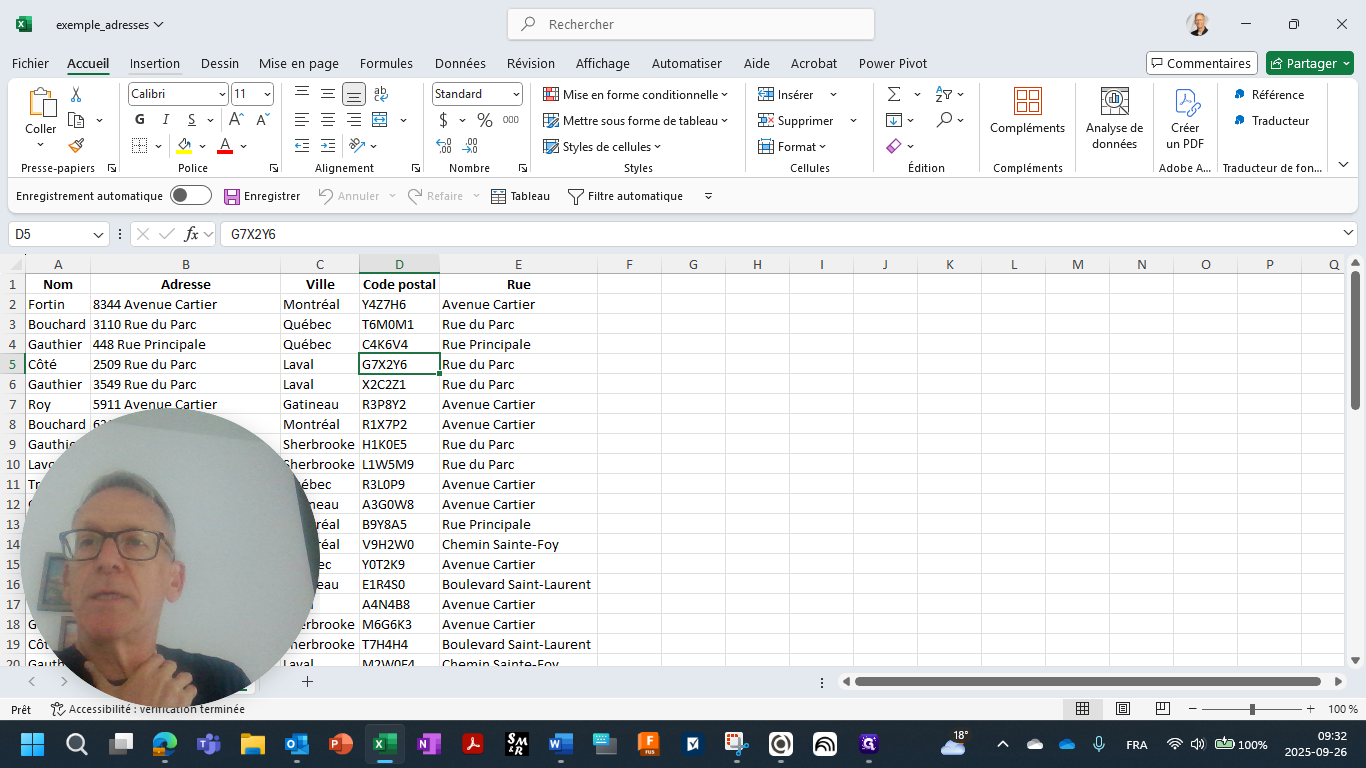Screen dimensions: 1366x768
Task: Switch to the Données tab
Action: pyautogui.click(x=460, y=63)
